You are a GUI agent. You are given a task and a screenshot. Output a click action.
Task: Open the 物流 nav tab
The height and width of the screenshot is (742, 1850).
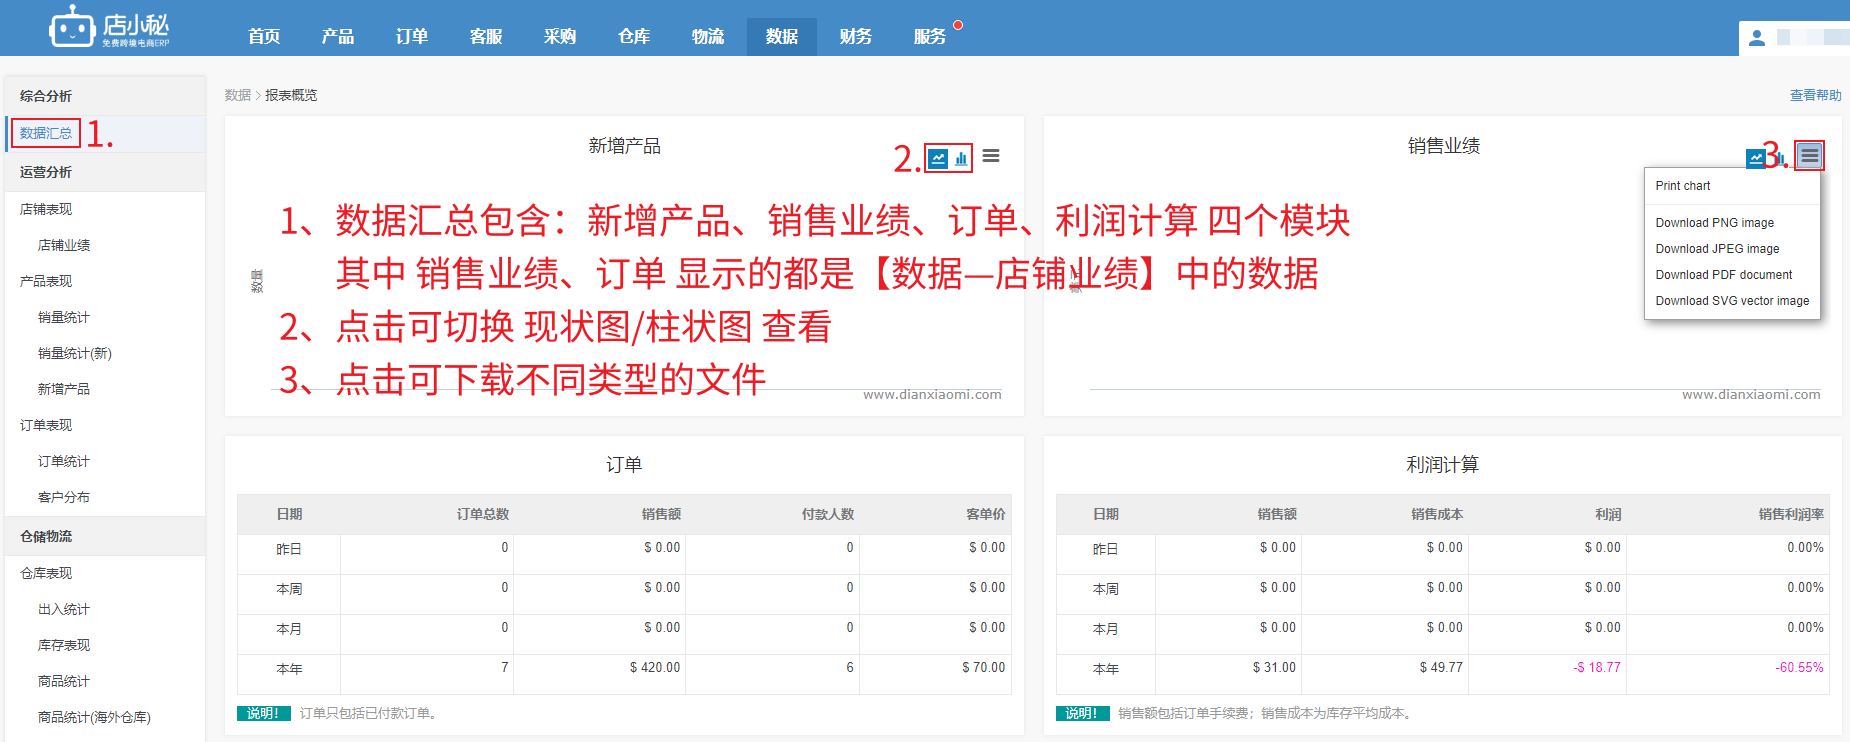pyautogui.click(x=708, y=36)
